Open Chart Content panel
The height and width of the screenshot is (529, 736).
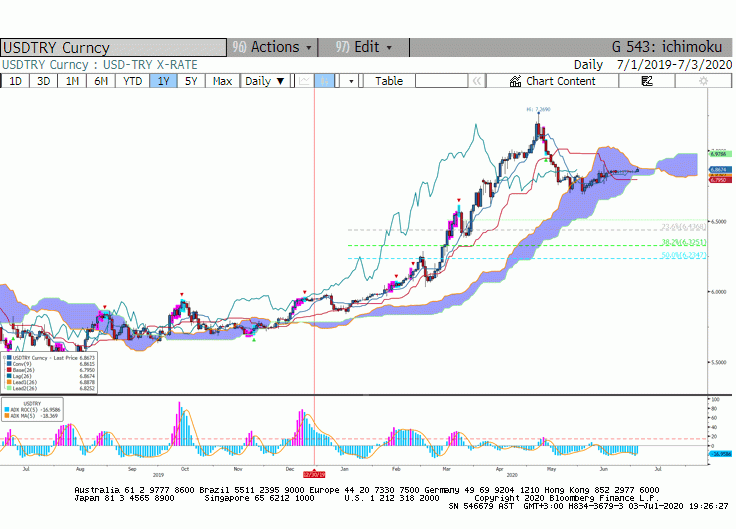pos(552,81)
